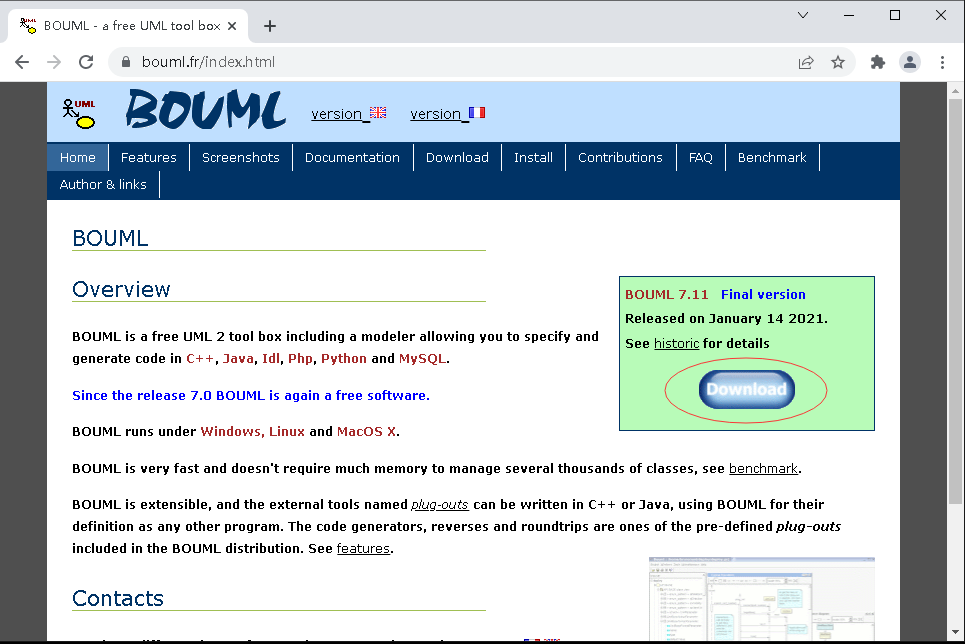Click the lock icon in address bar

pos(126,62)
